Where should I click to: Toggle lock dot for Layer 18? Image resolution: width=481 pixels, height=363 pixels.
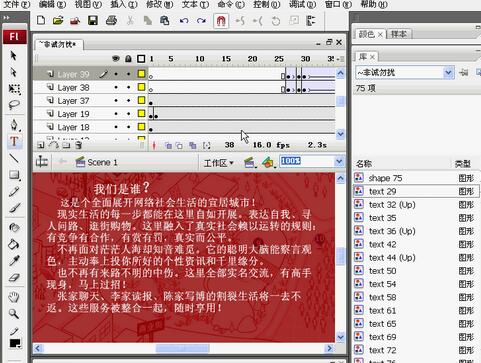pyautogui.click(x=128, y=127)
